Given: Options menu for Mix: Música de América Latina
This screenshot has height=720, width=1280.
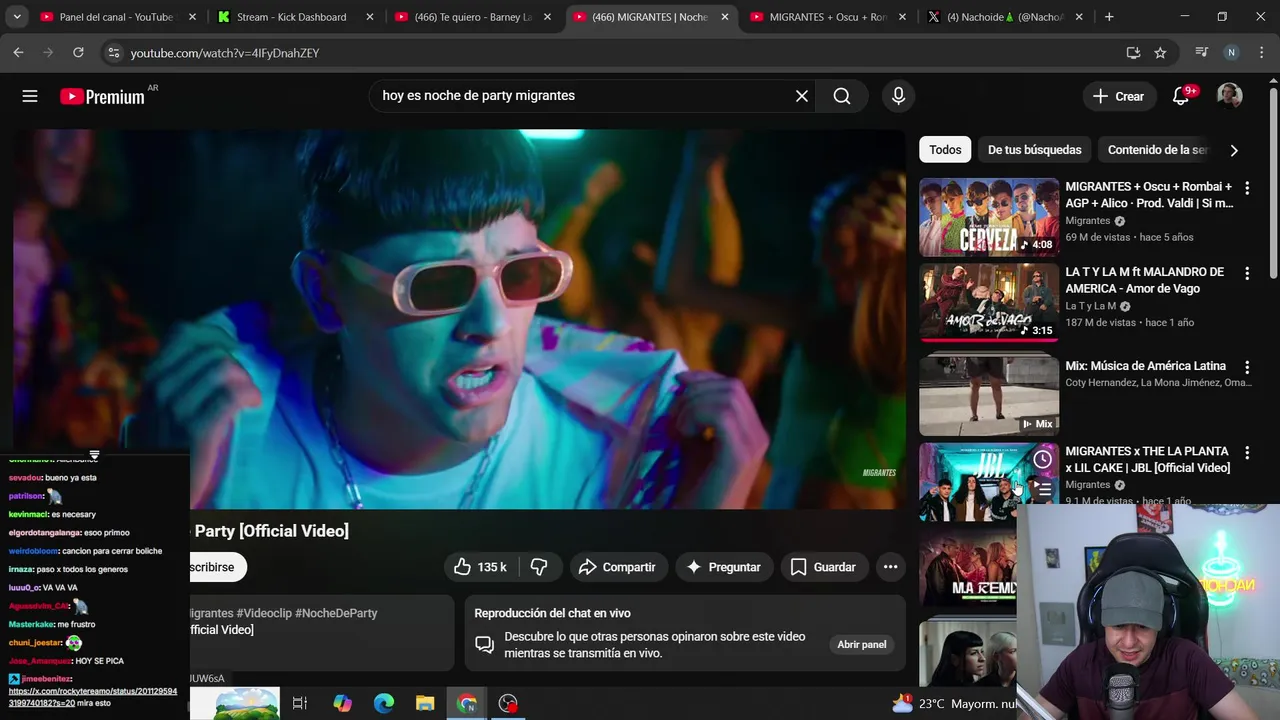Looking at the screenshot, I should pos(1247,367).
